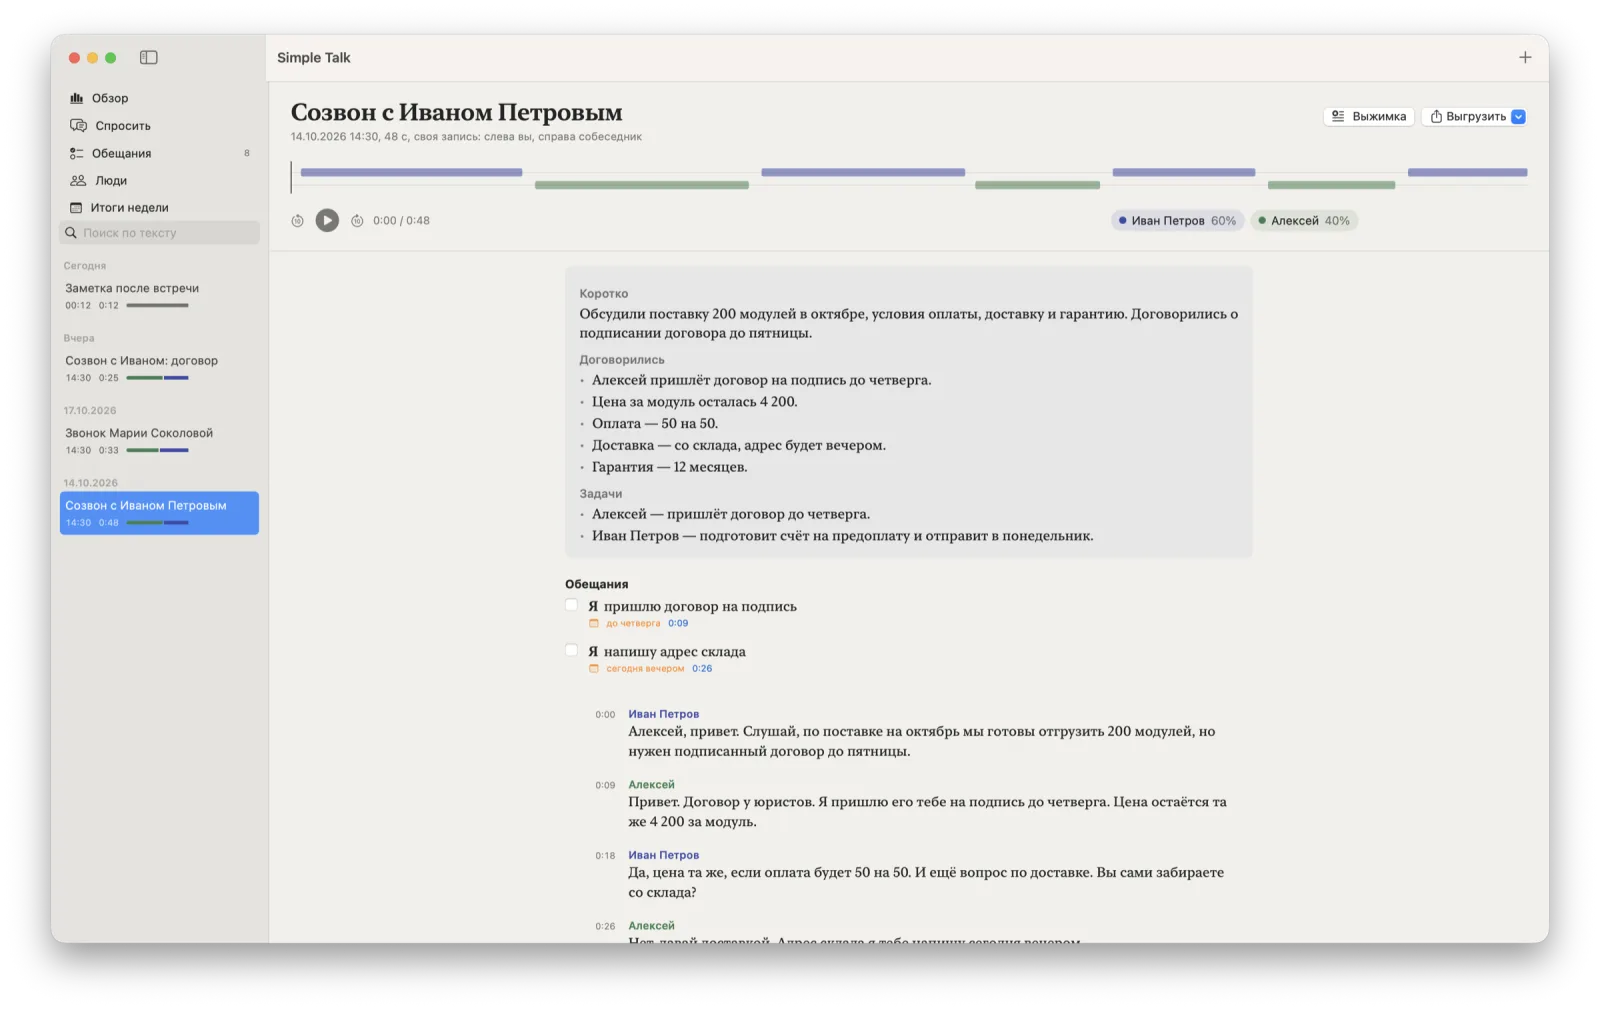Viewport: 1600px width, 1010px height.
Task: Open recording Созвон с Иваном: договор
Action: tap(159, 368)
